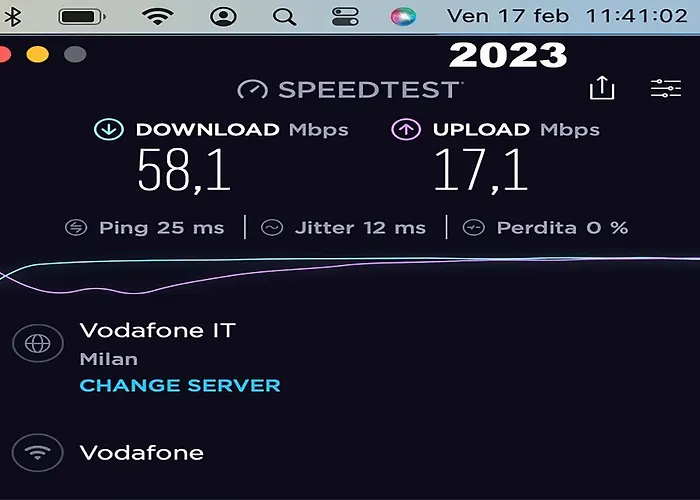Open Bluetooth status in the menu bar
This screenshot has height=500, width=700.
click(13, 17)
